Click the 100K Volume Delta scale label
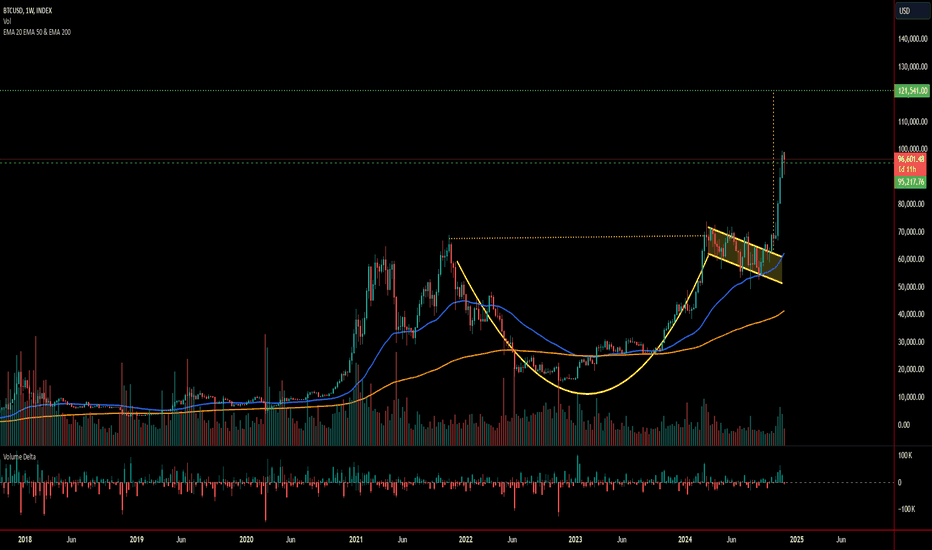The image size is (932, 550). [905, 455]
